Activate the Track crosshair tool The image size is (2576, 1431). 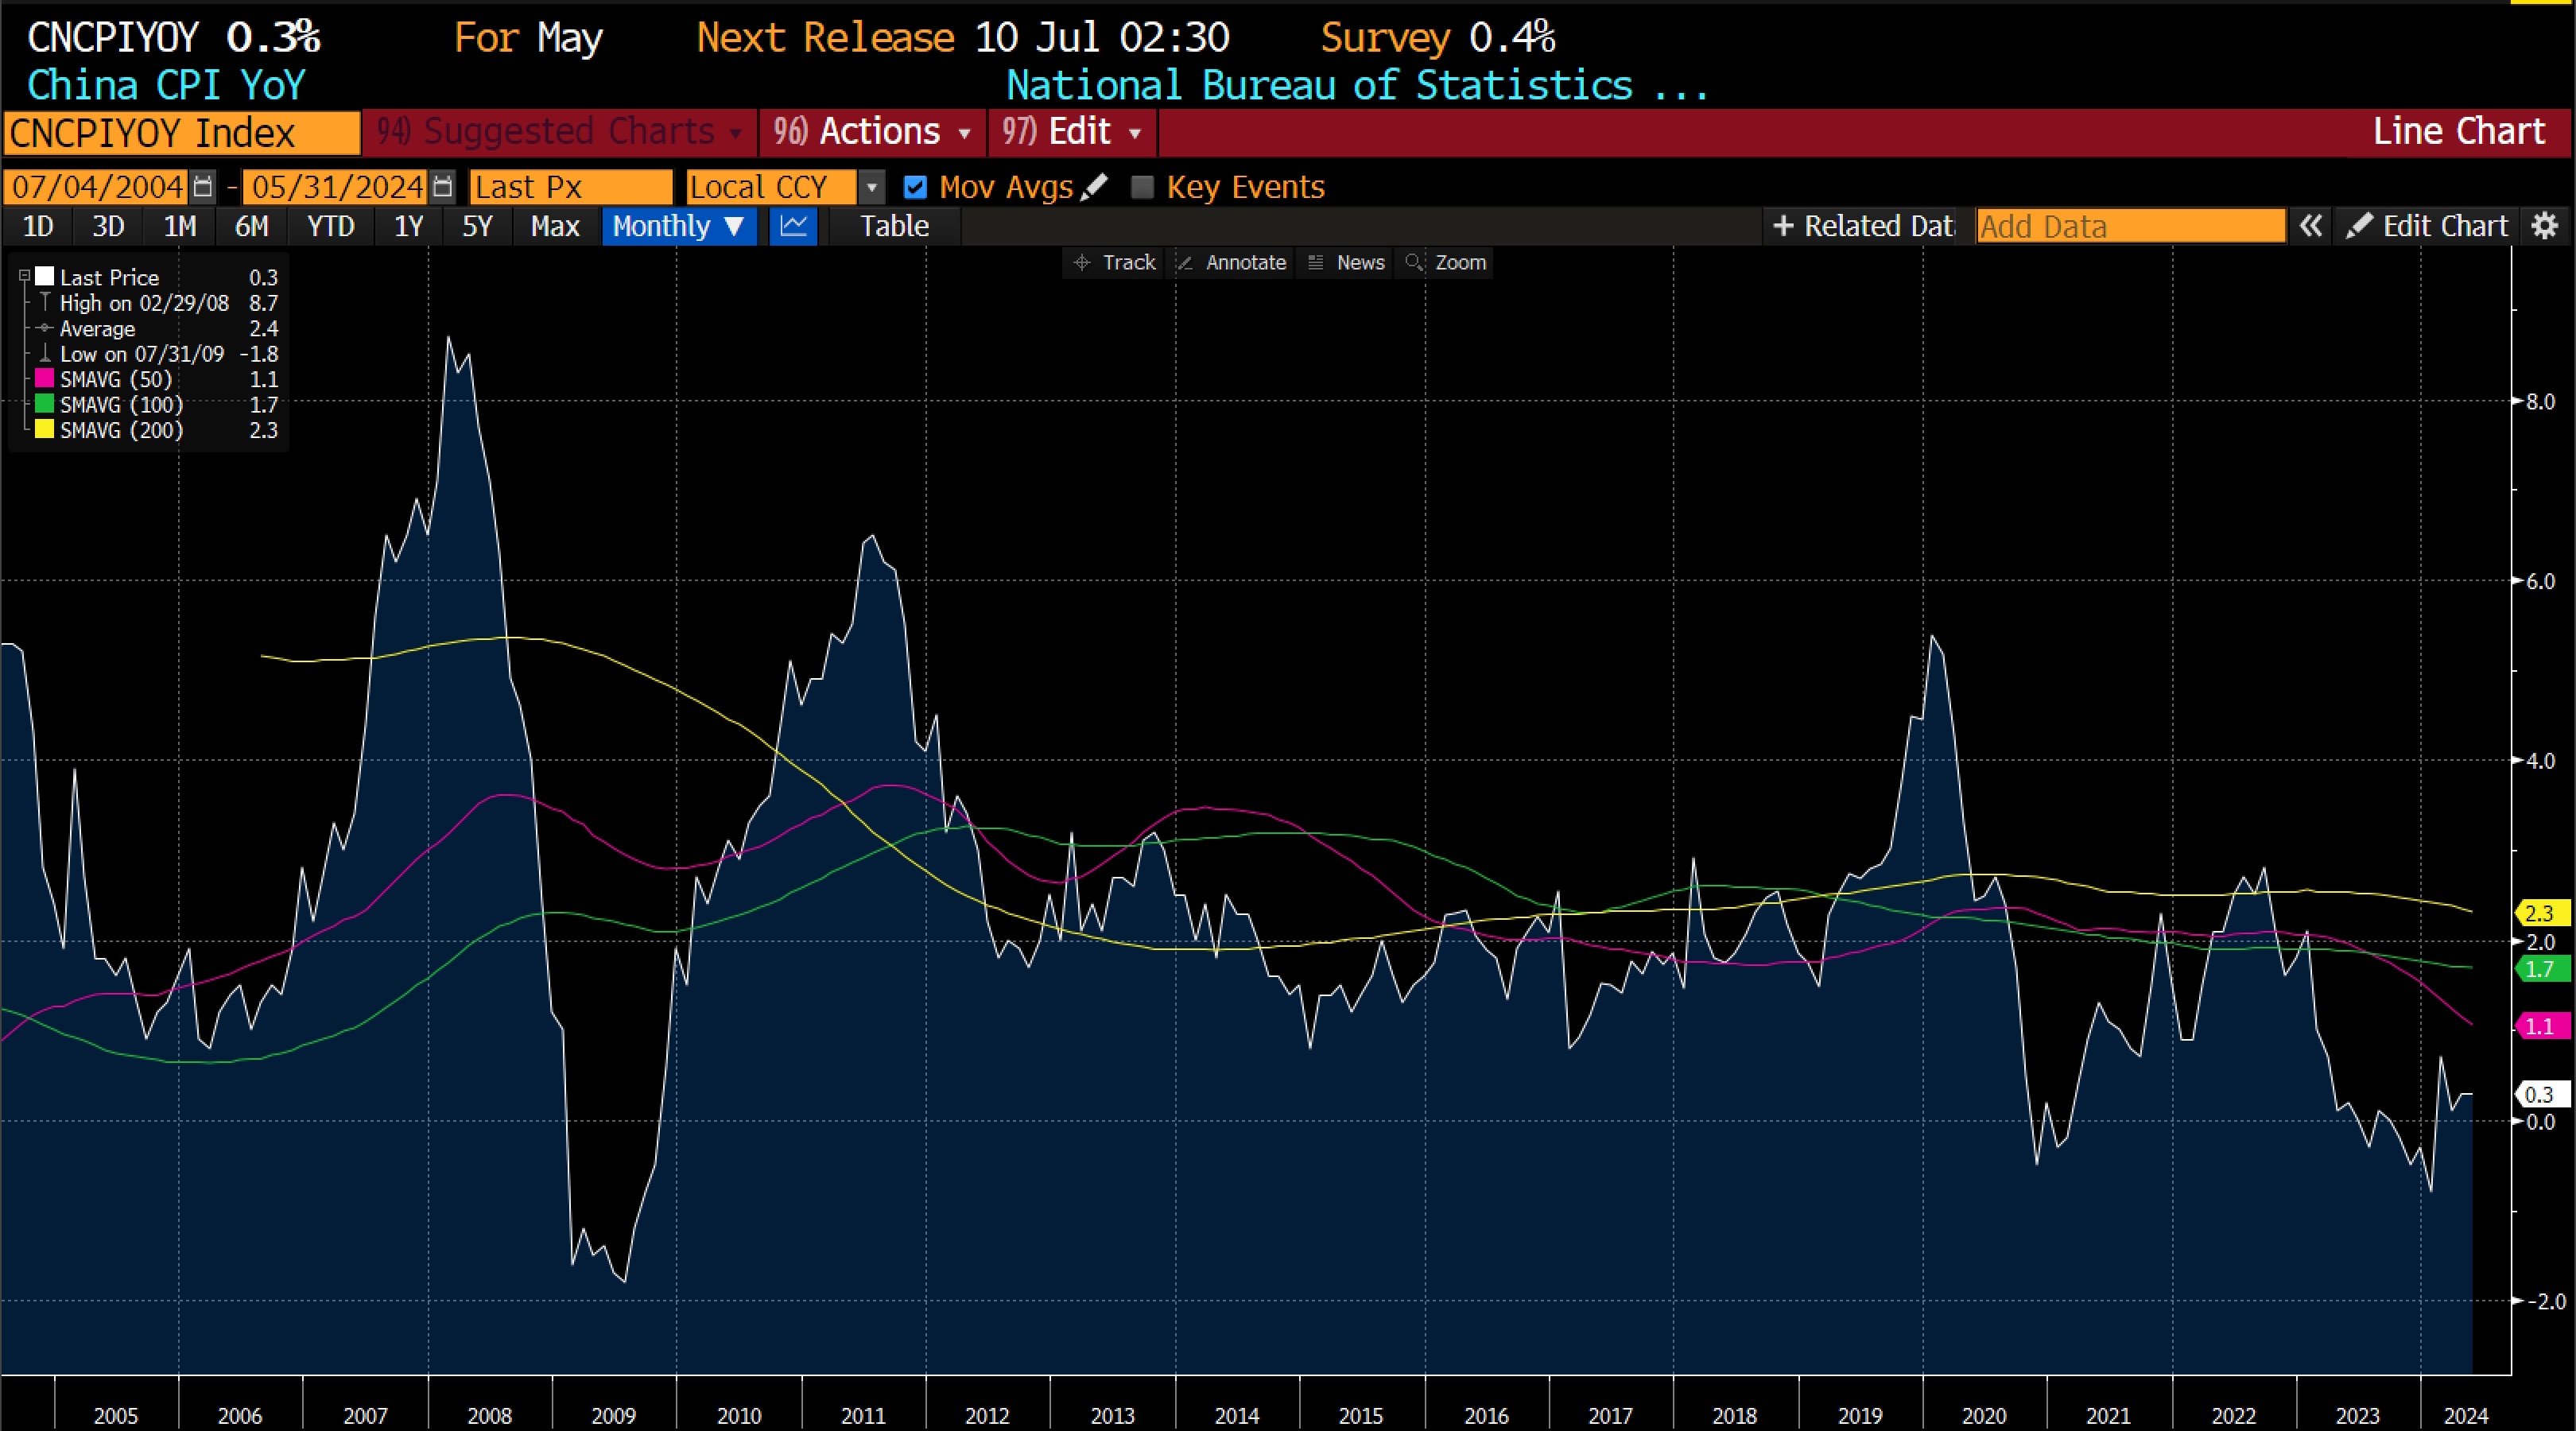click(x=1114, y=263)
